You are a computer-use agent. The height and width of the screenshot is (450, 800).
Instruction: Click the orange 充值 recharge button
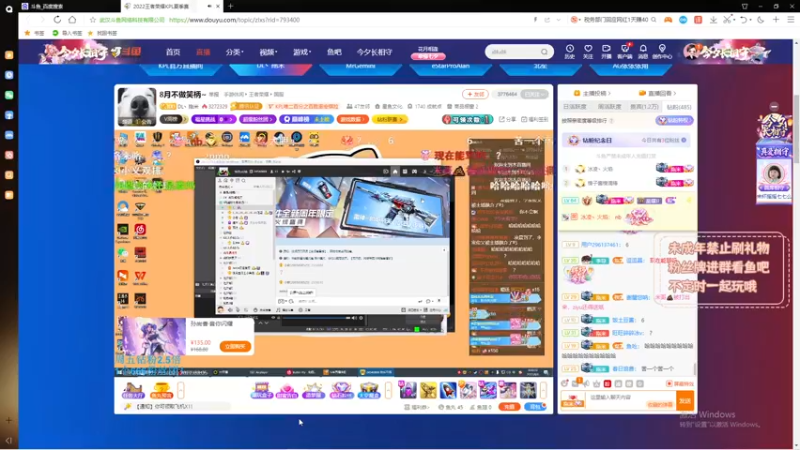(x=509, y=407)
